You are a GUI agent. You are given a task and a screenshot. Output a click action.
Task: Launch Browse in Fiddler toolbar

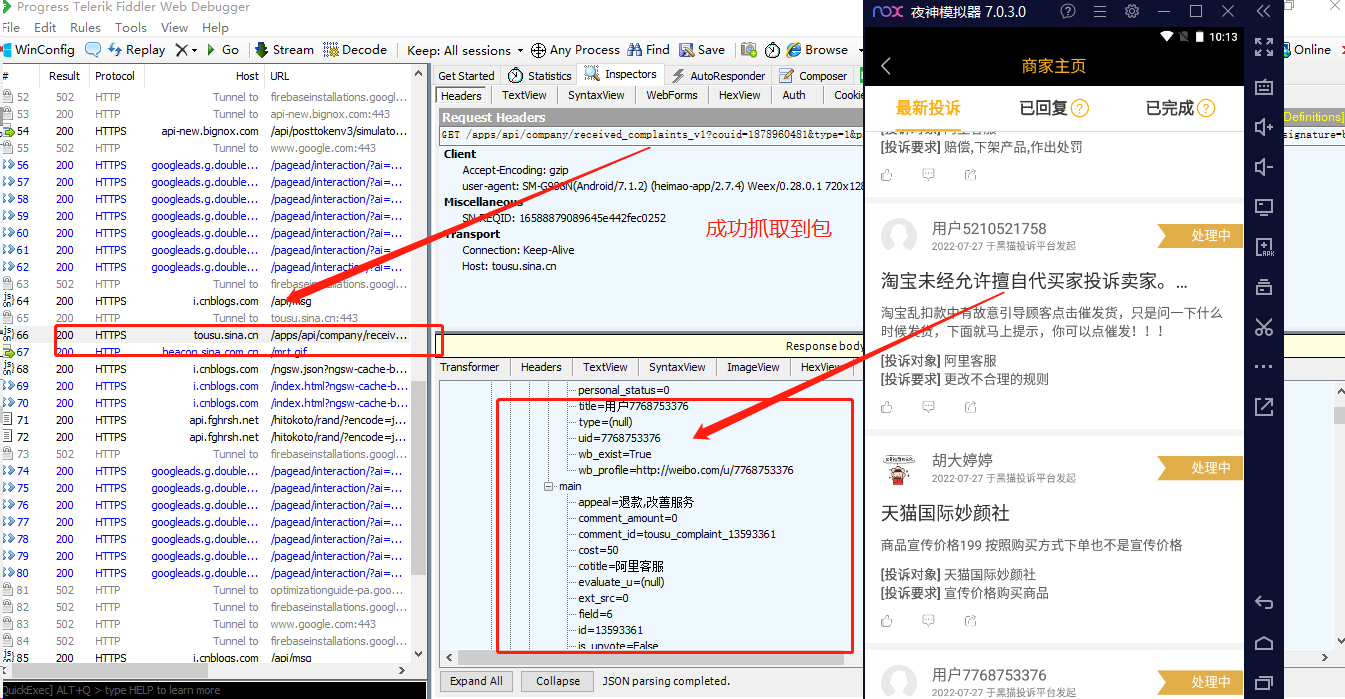(818, 50)
